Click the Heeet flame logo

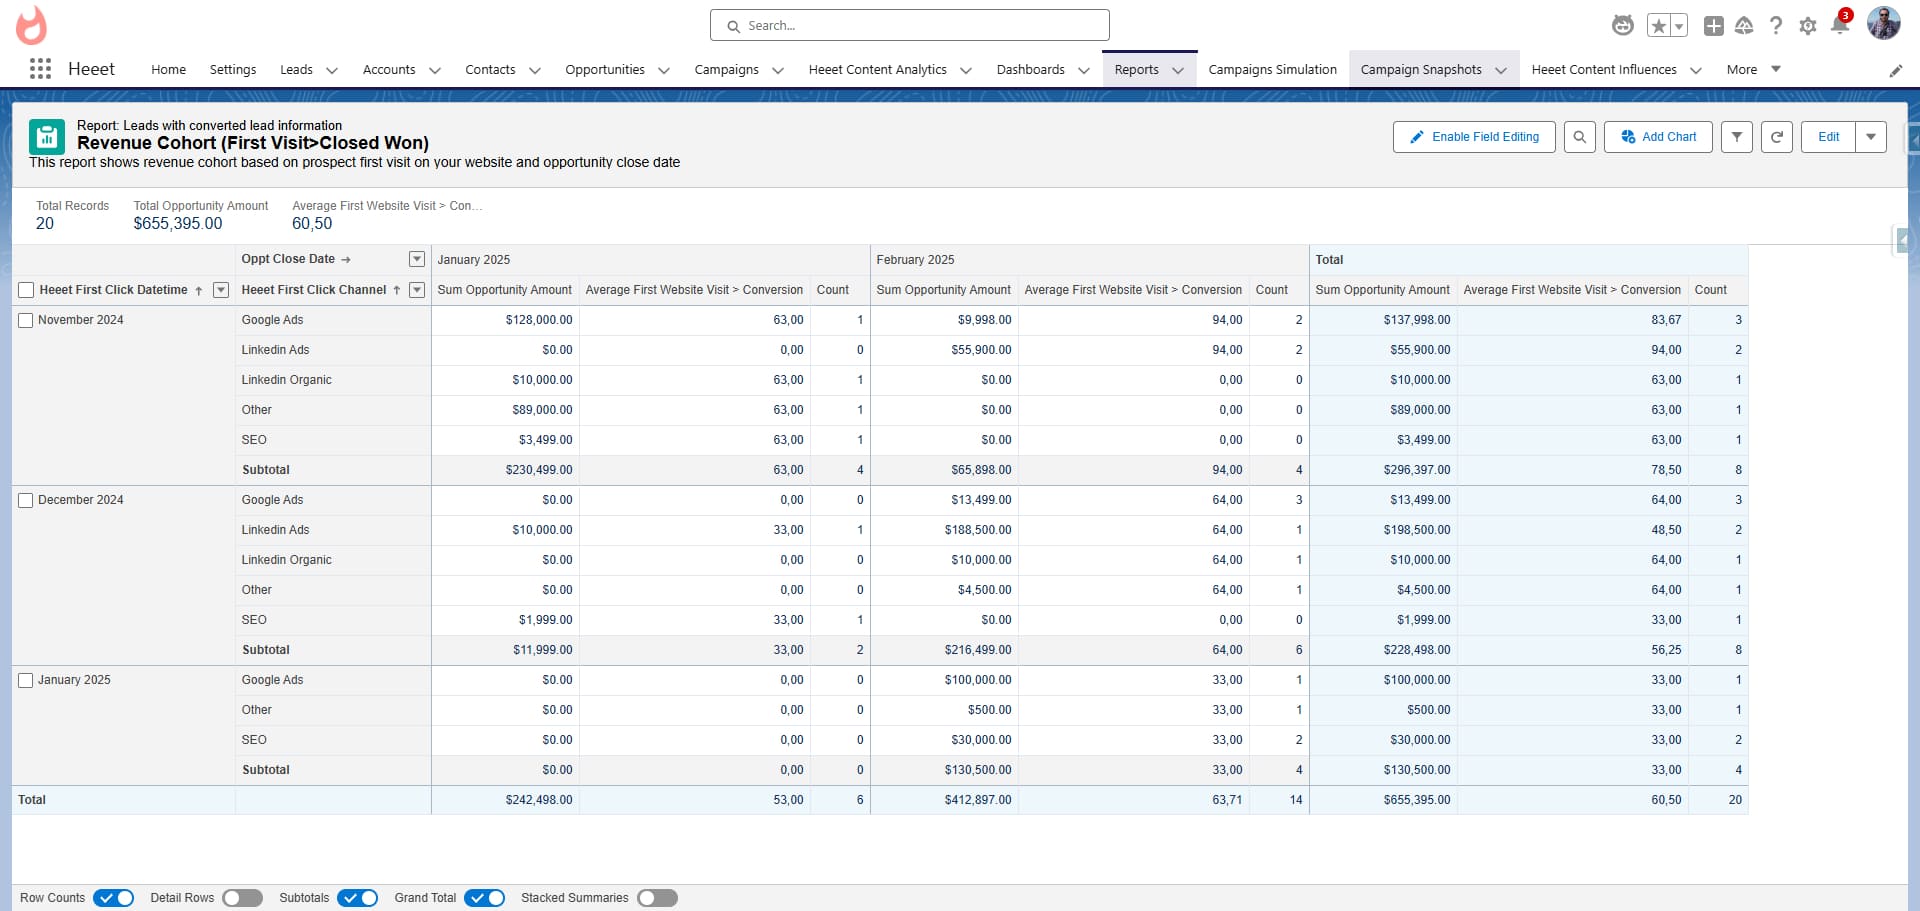pos(32,25)
